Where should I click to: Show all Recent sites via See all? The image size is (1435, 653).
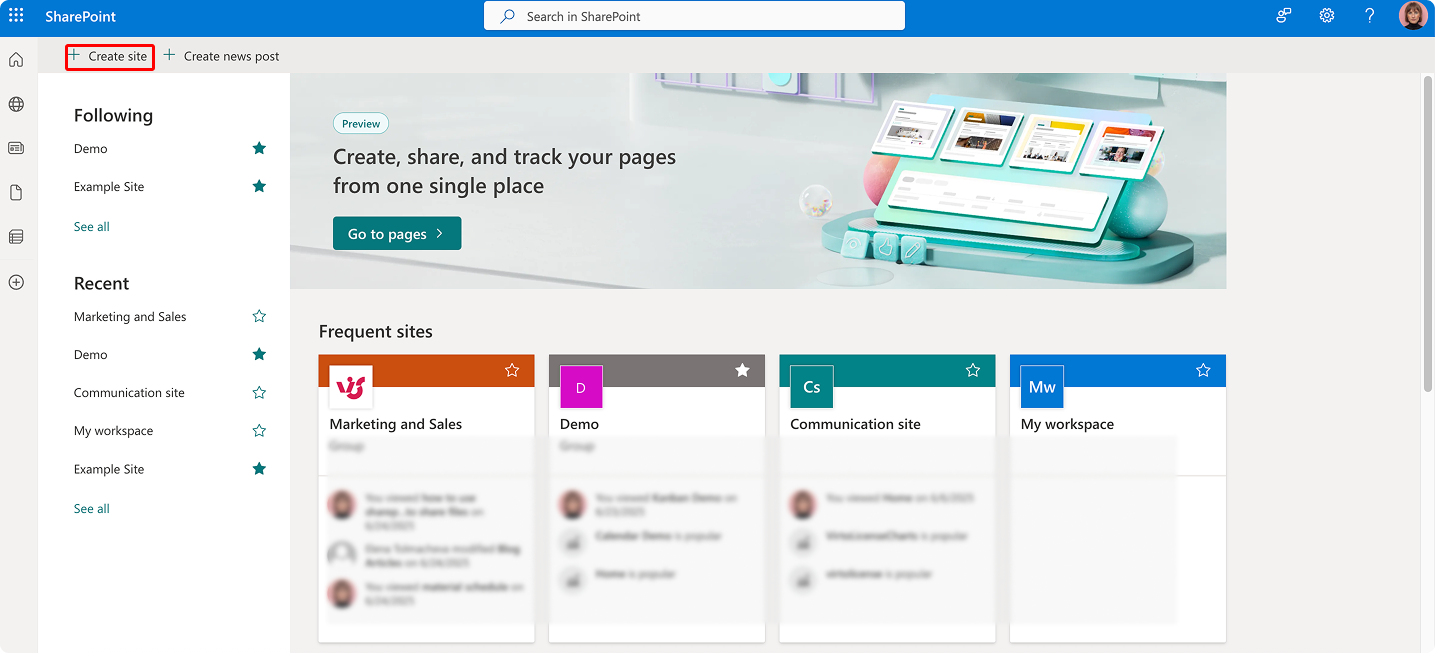click(x=91, y=508)
